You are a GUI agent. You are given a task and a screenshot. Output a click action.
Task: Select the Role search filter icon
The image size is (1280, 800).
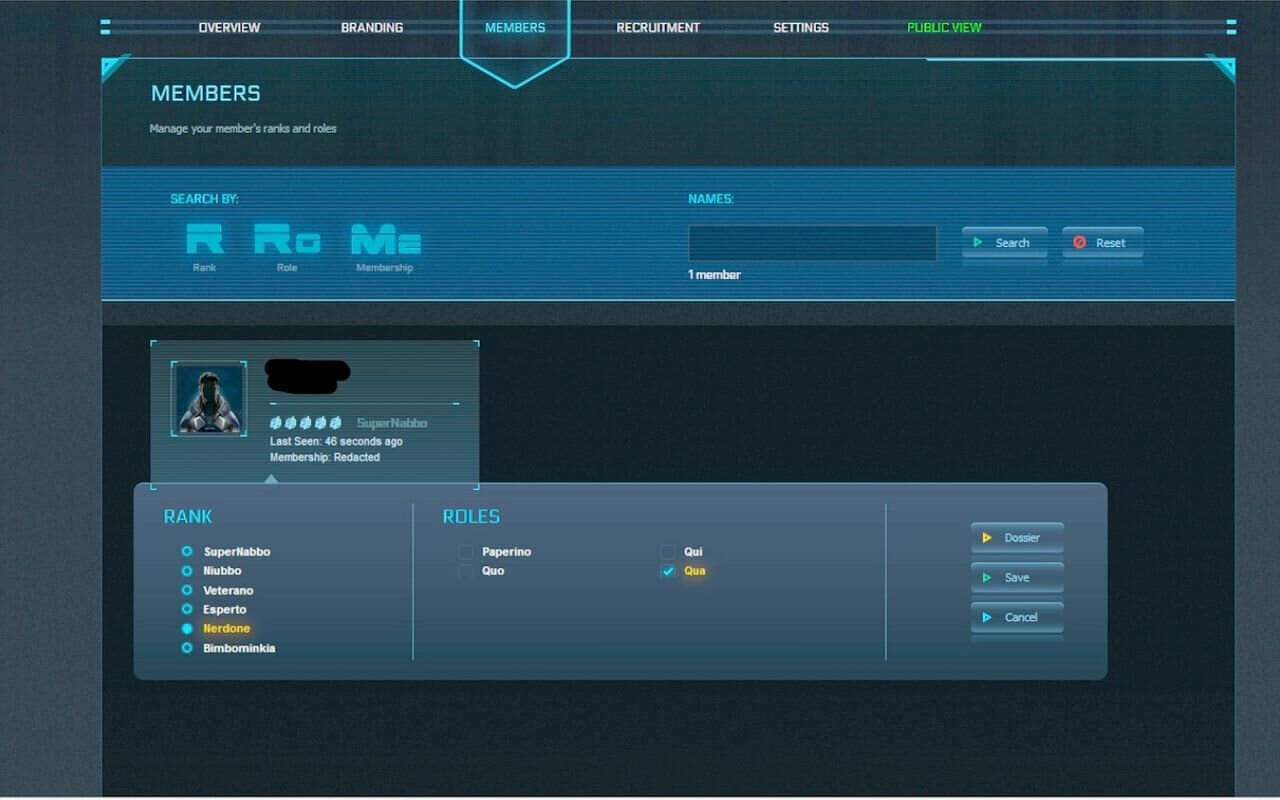287,240
